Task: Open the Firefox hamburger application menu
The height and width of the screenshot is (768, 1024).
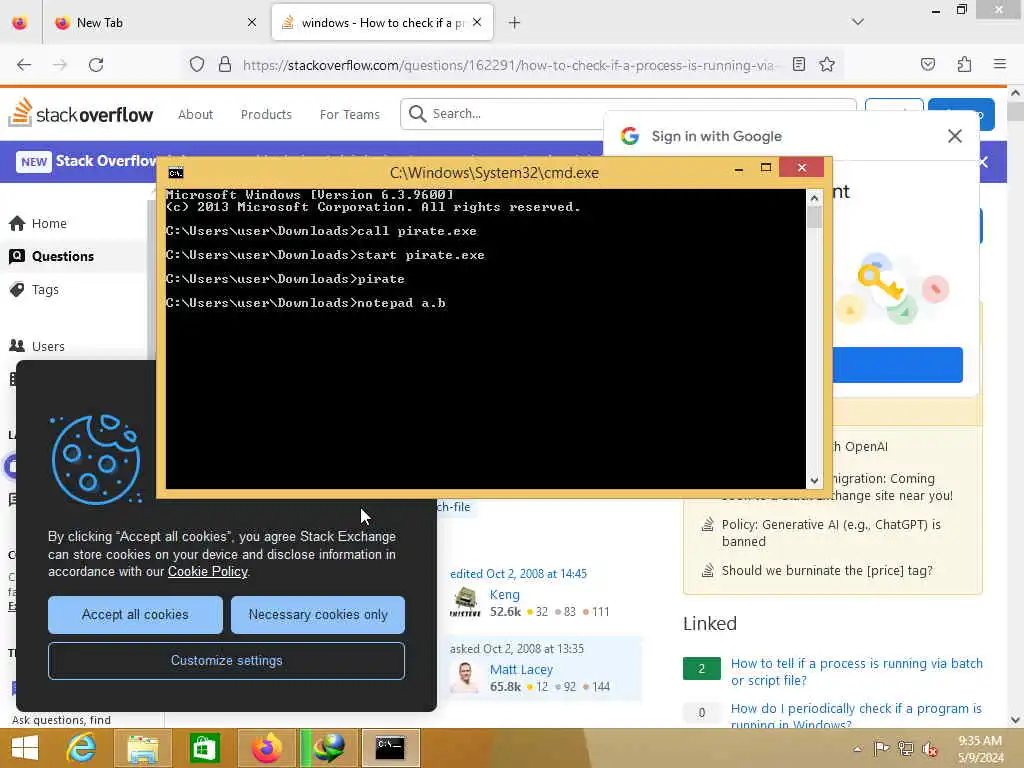Action: pyautogui.click(x=1000, y=64)
